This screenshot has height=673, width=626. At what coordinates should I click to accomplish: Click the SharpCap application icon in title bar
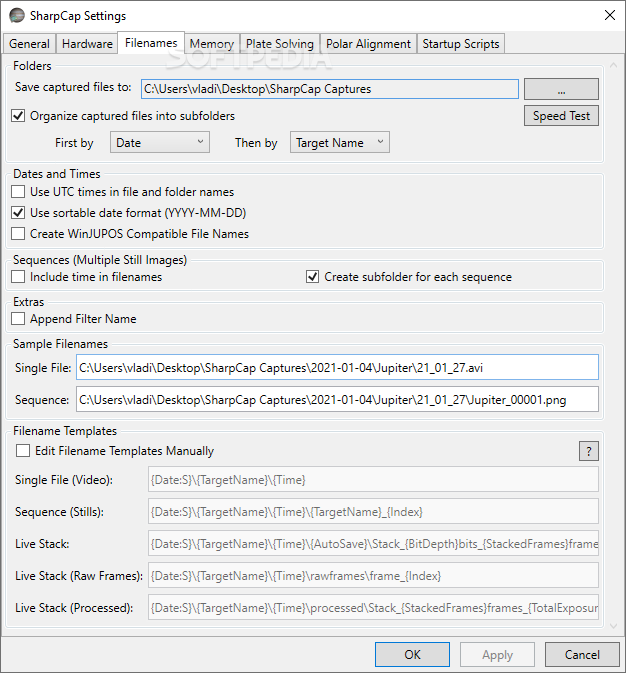point(17,15)
